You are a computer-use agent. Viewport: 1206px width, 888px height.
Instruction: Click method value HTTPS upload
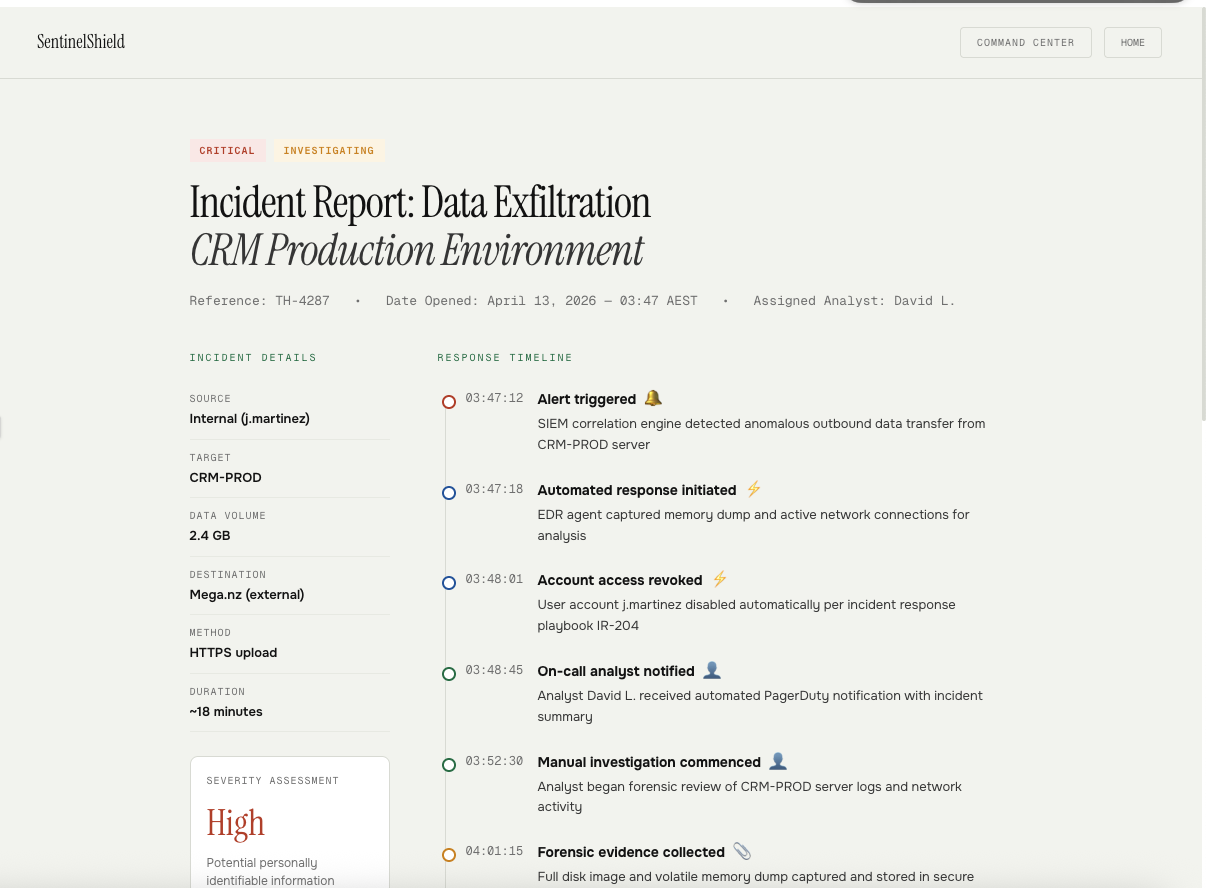coord(234,652)
